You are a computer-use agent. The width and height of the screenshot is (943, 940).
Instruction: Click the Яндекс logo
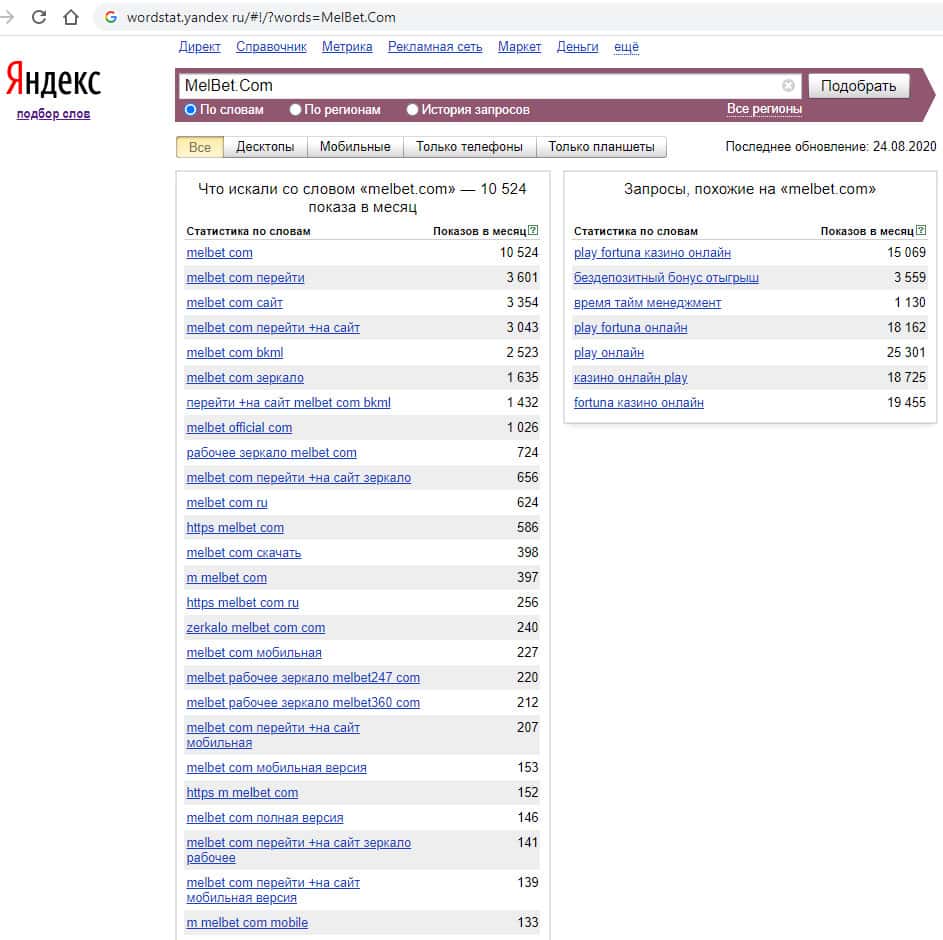pos(53,80)
